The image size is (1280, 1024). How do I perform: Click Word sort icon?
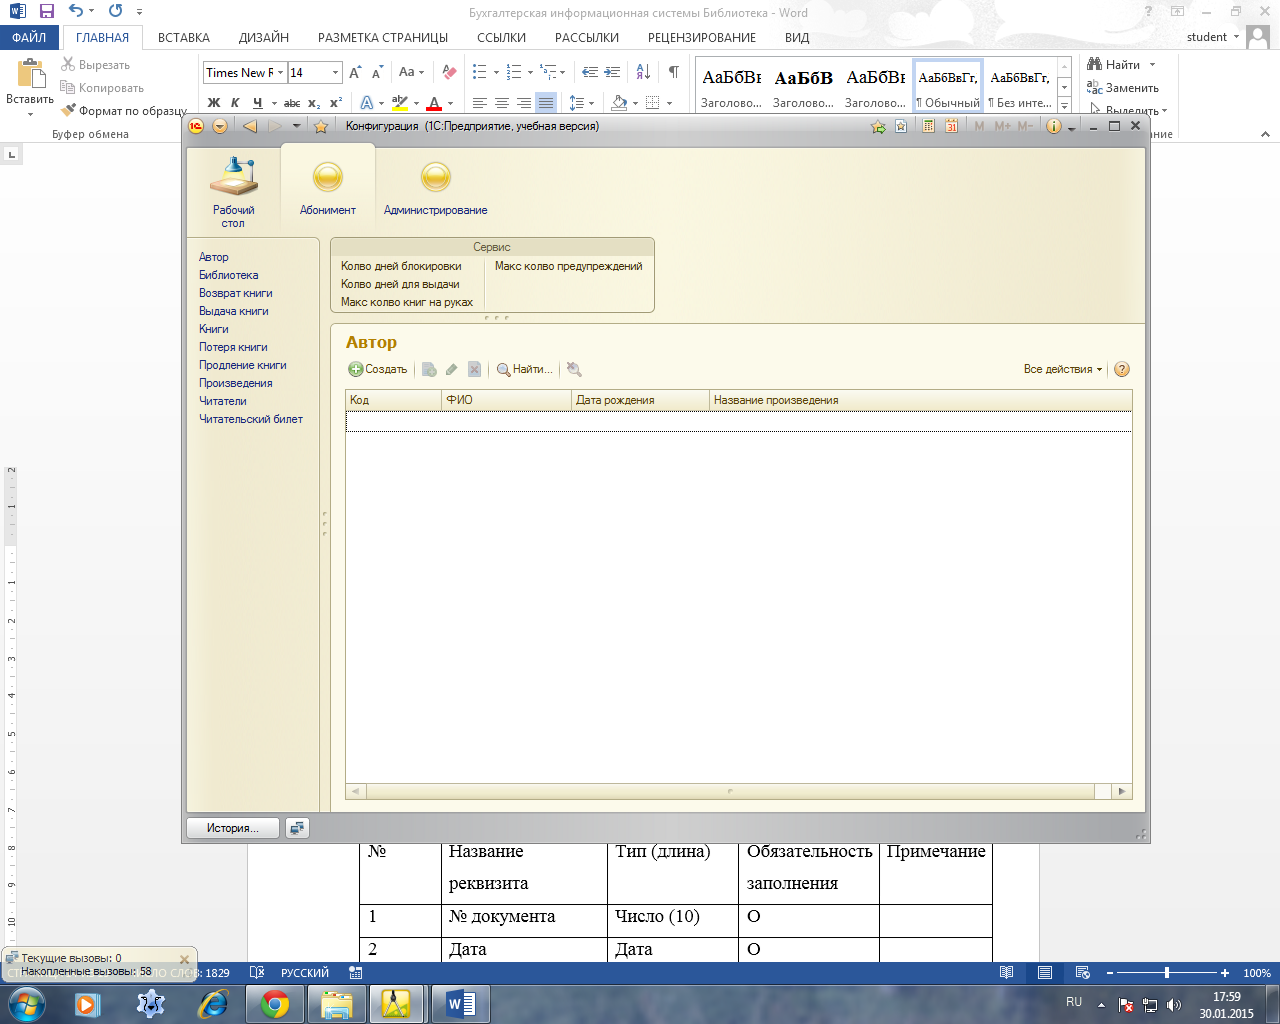pyautogui.click(x=643, y=72)
